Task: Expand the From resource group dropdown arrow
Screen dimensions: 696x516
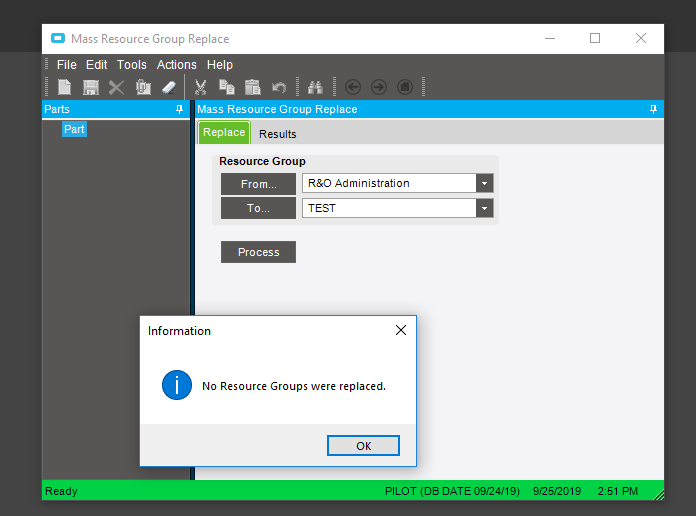Action: (484, 183)
